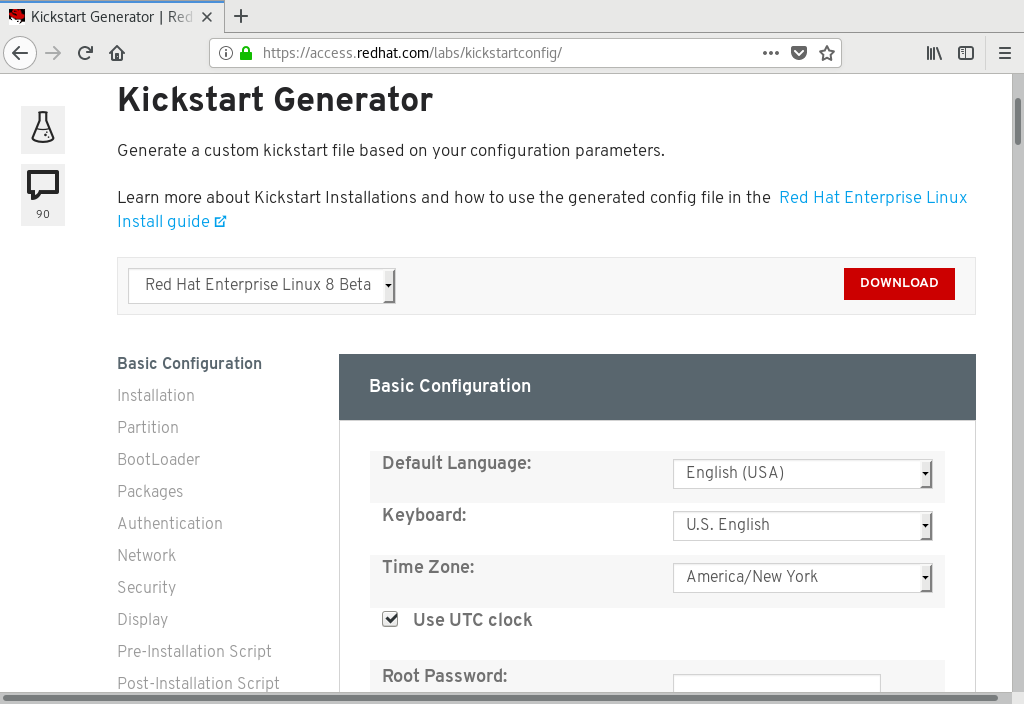
Task: Go to the browser home icon
Action: [x=117, y=53]
